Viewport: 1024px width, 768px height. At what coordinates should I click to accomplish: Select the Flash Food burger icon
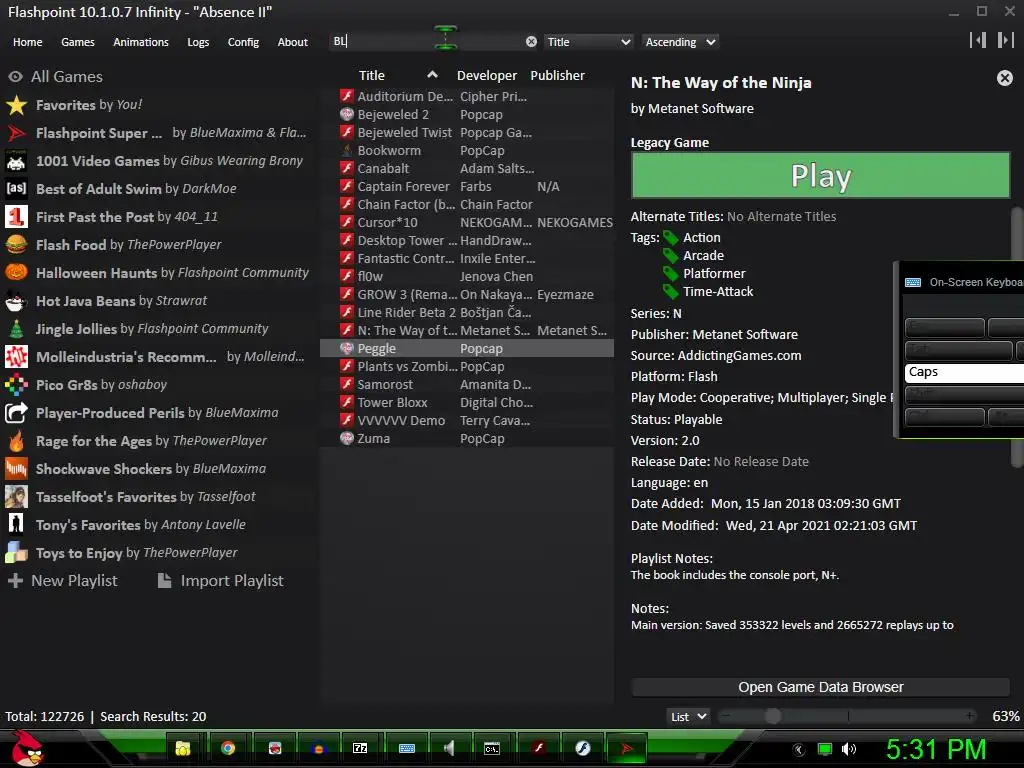coord(16,245)
